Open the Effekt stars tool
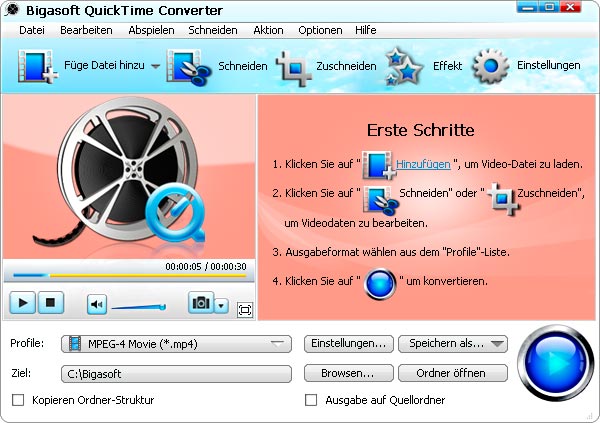The width and height of the screenshot is (600, 423). coord(403,67)
